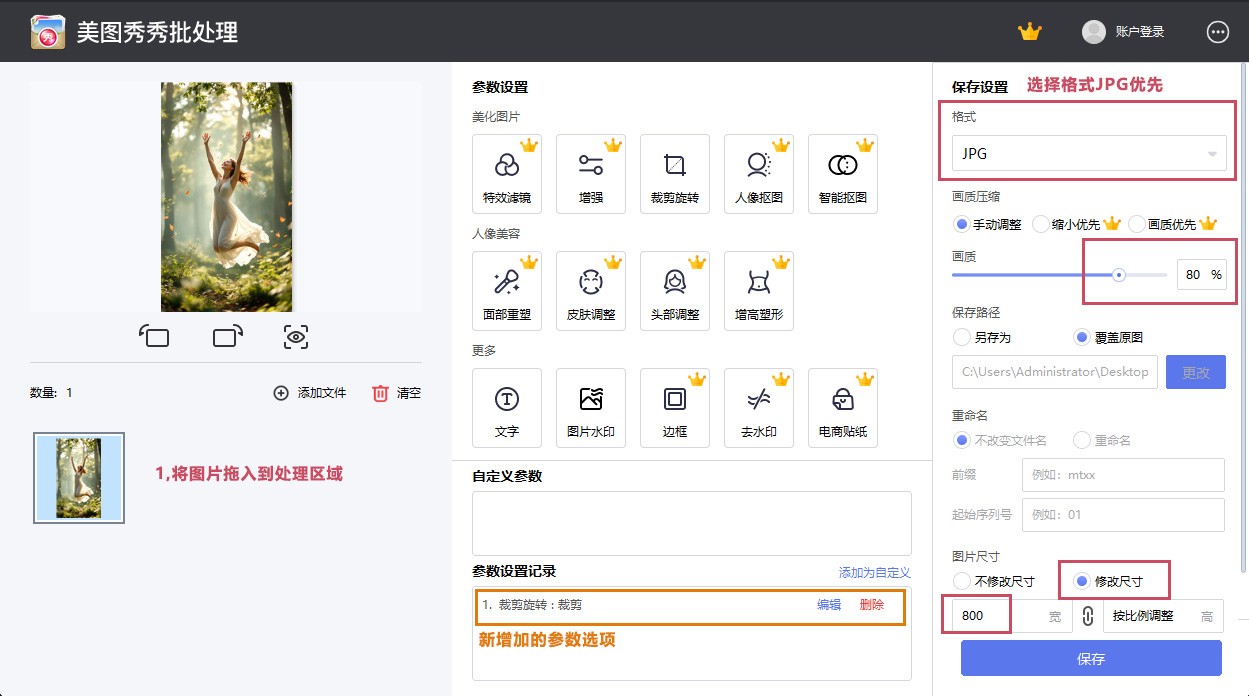This screenshot has width=1249, height=696.
Task: Open the 人像抠图 portrait cutout tool
Action: [x=758, y=174]
